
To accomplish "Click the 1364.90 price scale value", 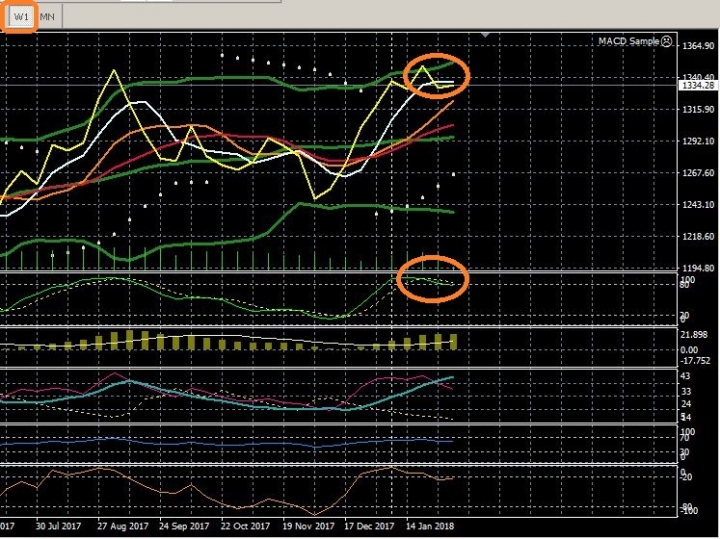I will click(x=696, y=46).
